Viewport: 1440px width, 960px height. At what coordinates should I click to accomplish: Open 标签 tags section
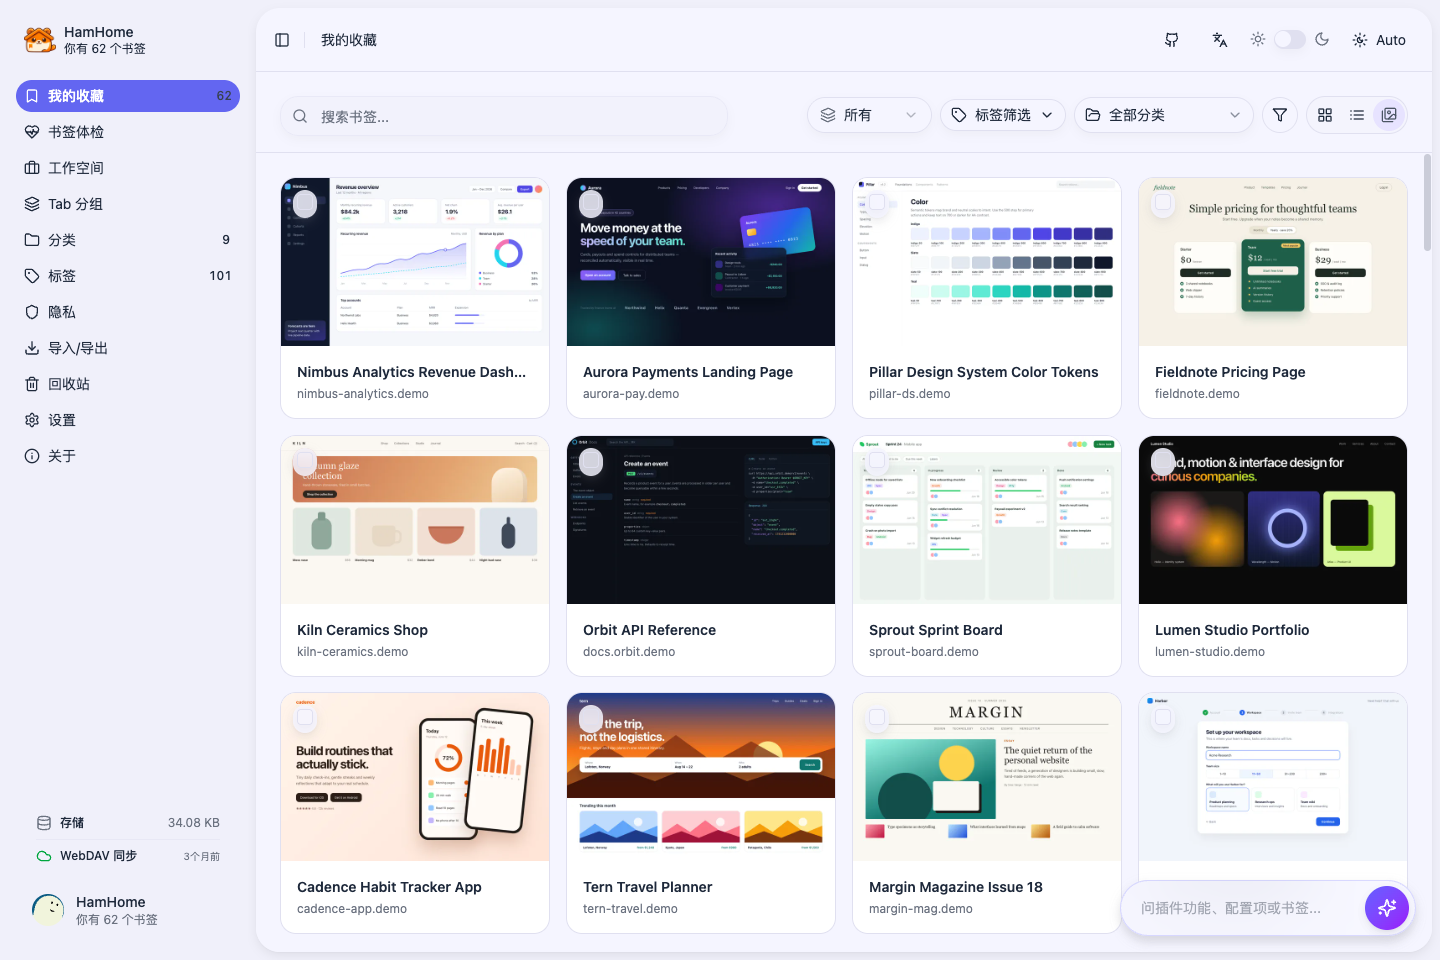tap(128, 276)
